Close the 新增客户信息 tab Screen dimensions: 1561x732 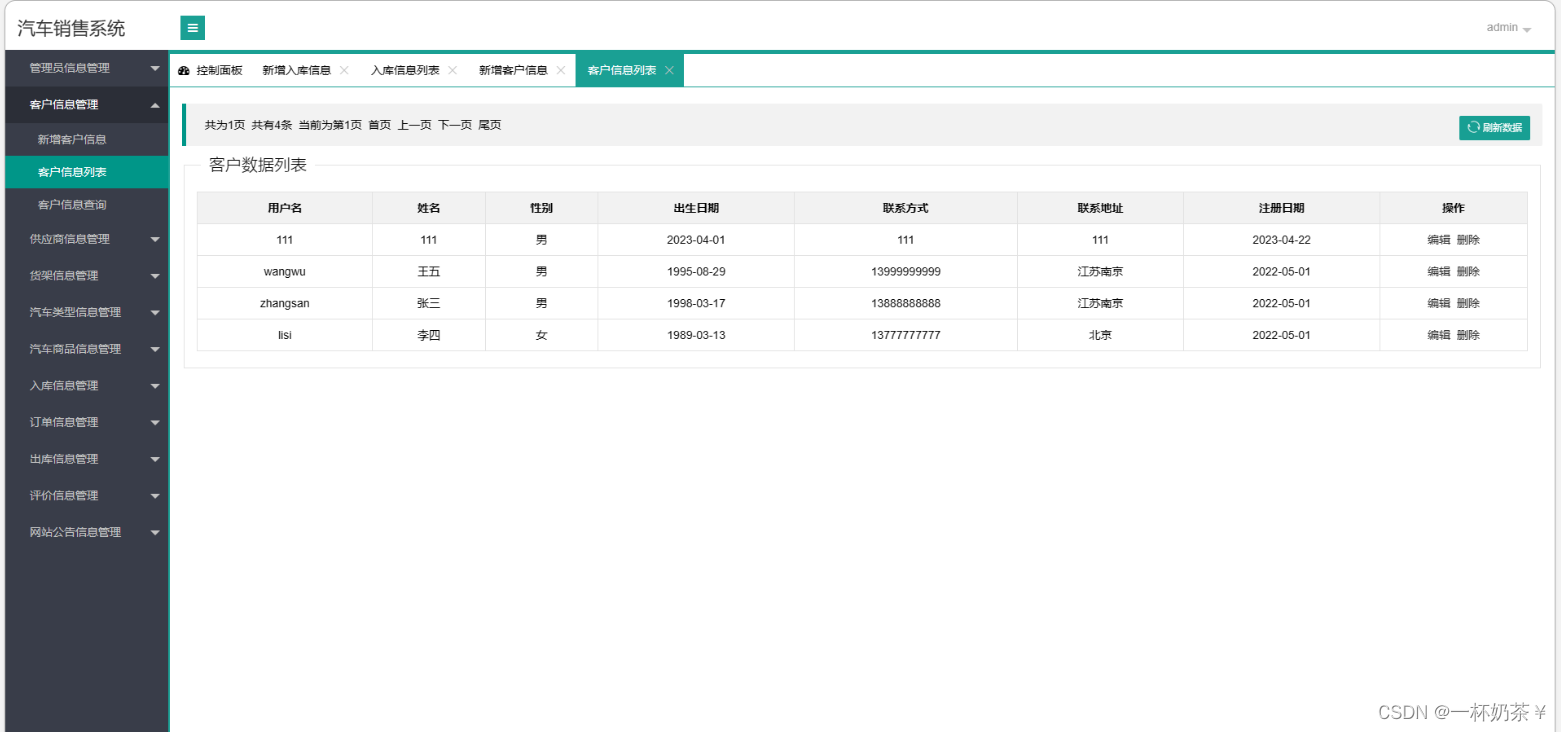pos(560,70)
